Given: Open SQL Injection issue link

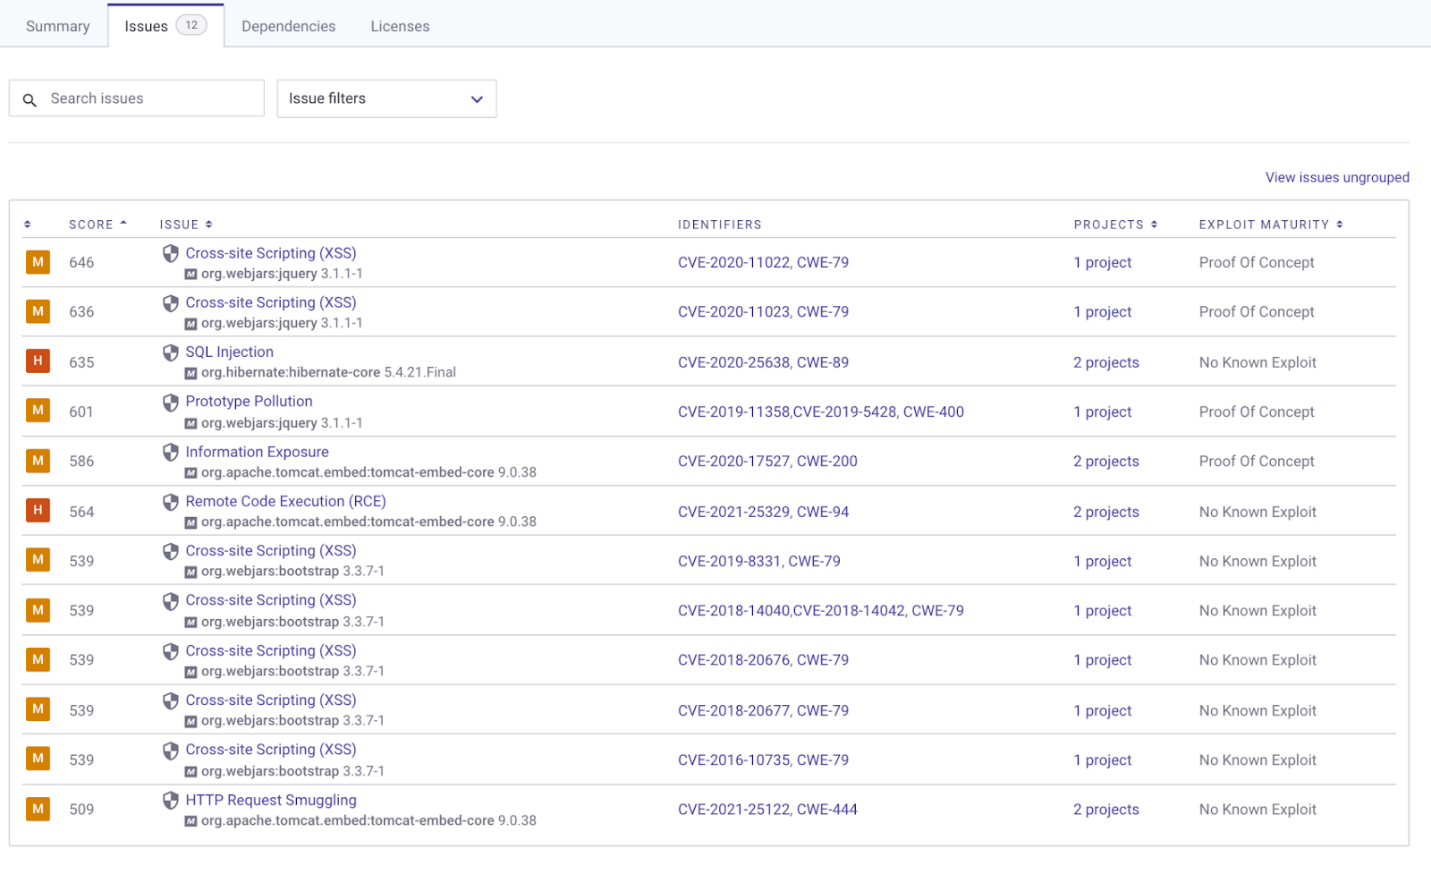Looking at the screenshot, I should coord(229,352).
